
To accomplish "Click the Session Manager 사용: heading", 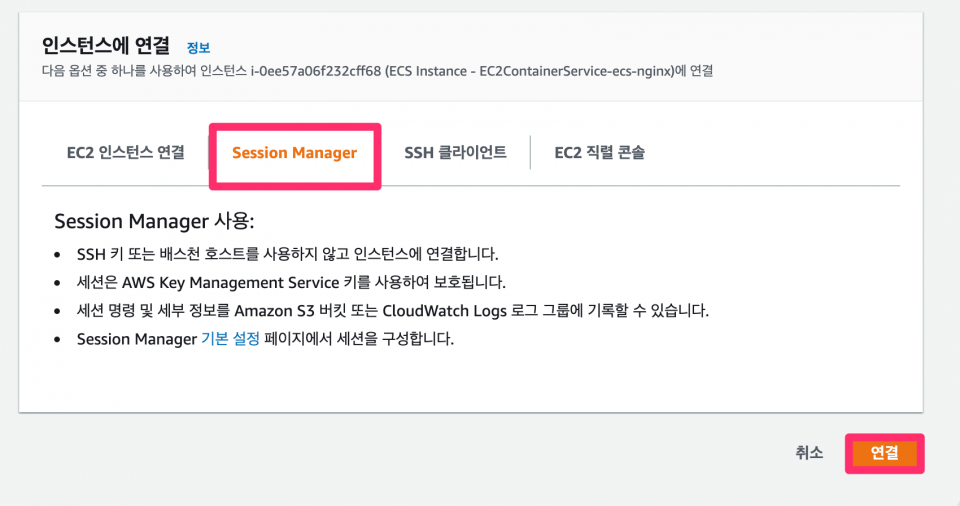I will pyautogui.click(x=154, y=221).
